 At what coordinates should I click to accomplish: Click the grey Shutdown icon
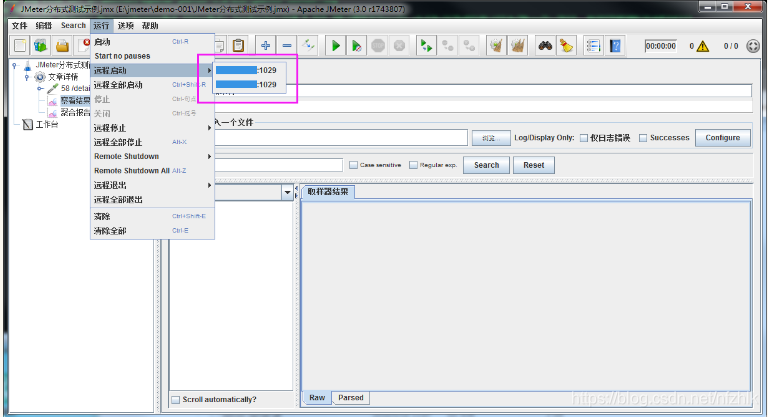click(x=399, y=46)
